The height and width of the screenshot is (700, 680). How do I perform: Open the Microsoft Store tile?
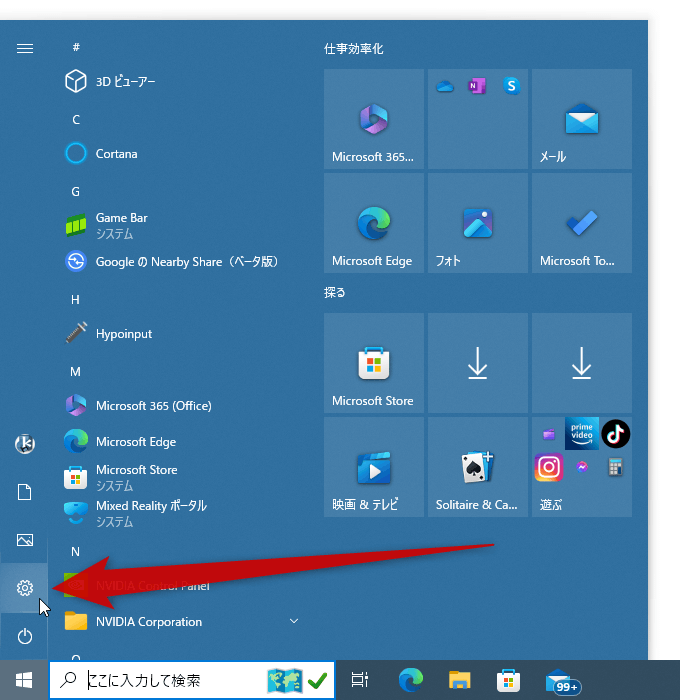374,362
